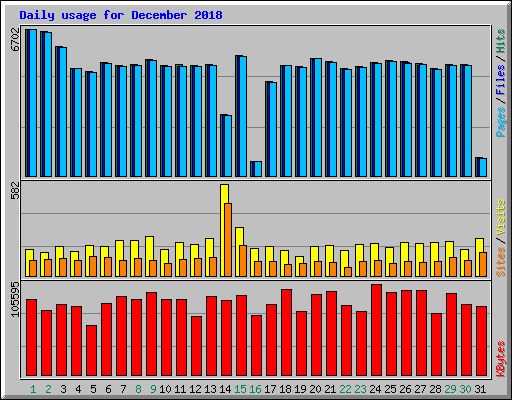Click day label 4 on the x-axis
This screenshot has width=512, height=400.
pos(78,389)
